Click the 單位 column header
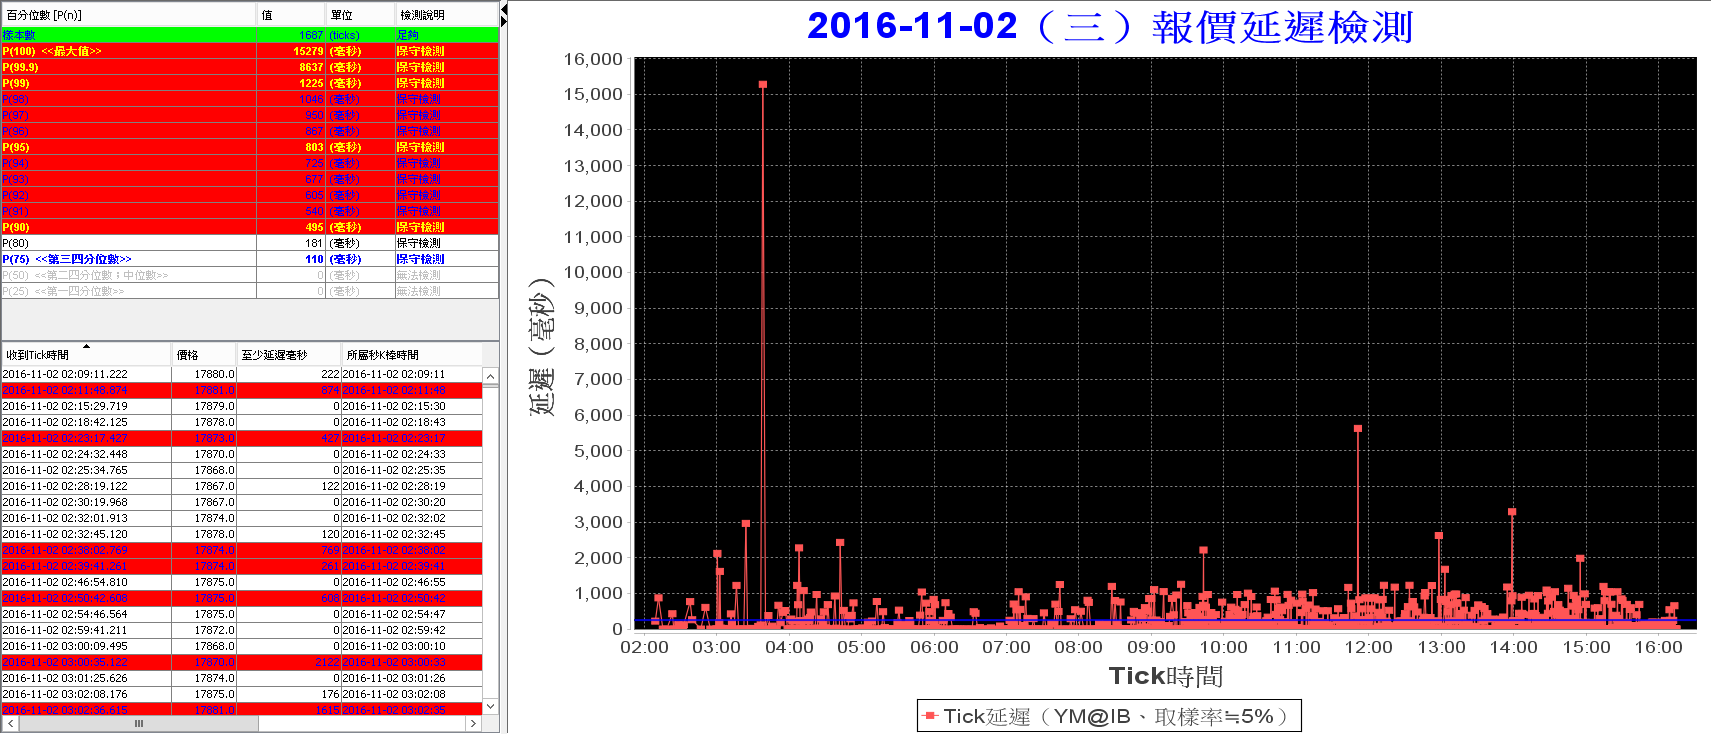Screen dimensions: 1712x734 coord(360,14)
